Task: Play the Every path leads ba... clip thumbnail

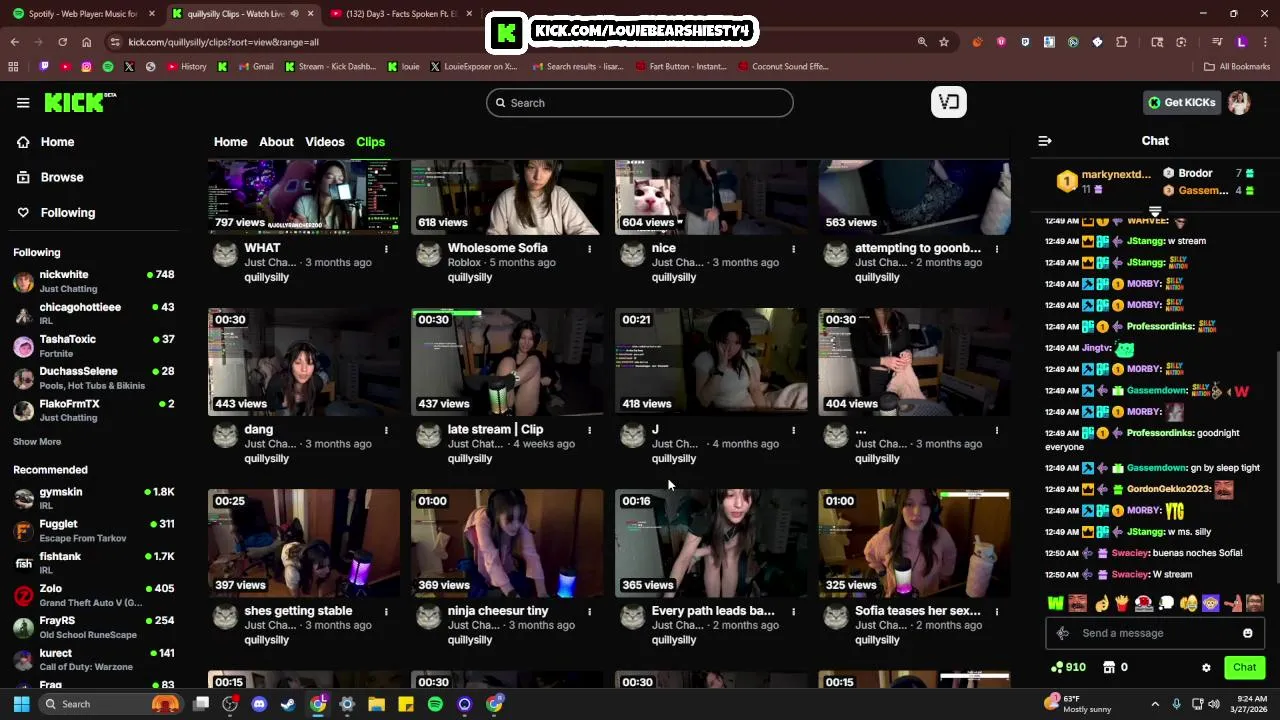Action: click(711, 542)
